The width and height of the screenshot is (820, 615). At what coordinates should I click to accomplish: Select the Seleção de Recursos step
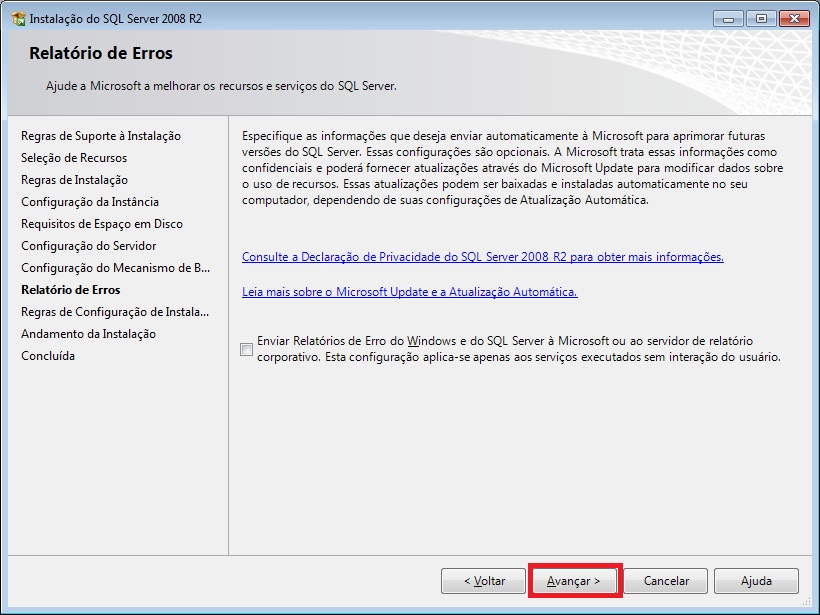[x=74, y=158]
